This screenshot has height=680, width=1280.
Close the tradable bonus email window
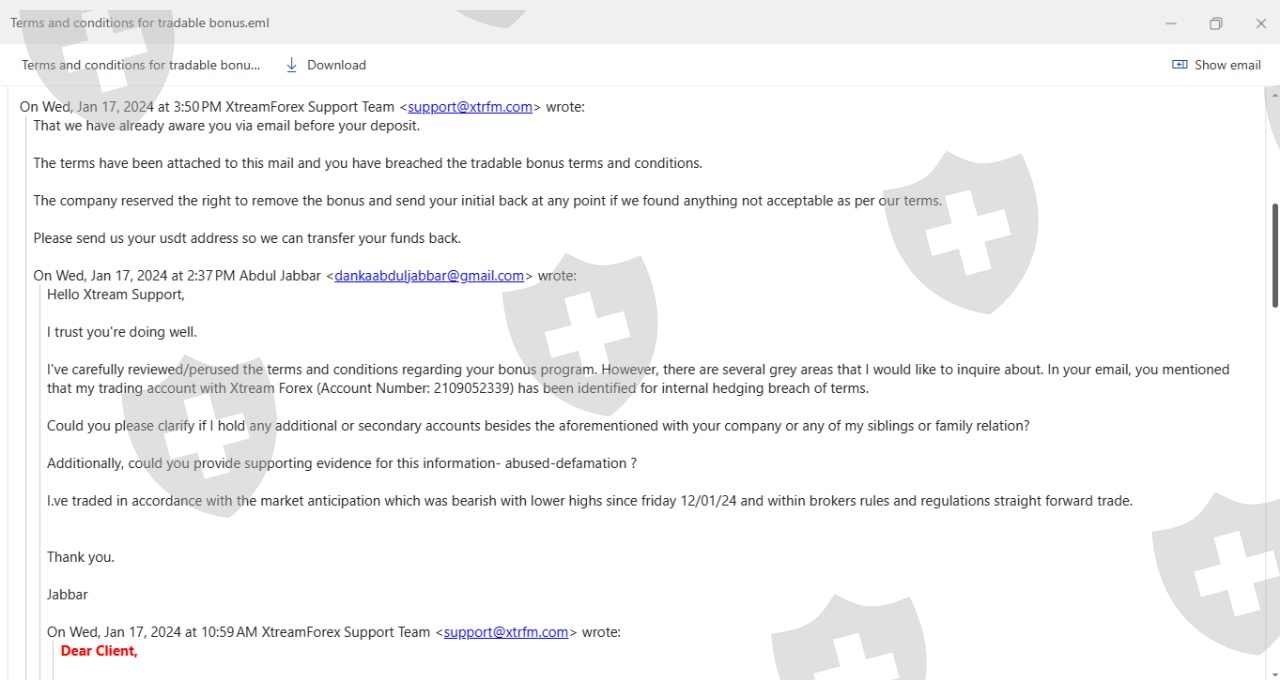click(x=1261, y=23)
